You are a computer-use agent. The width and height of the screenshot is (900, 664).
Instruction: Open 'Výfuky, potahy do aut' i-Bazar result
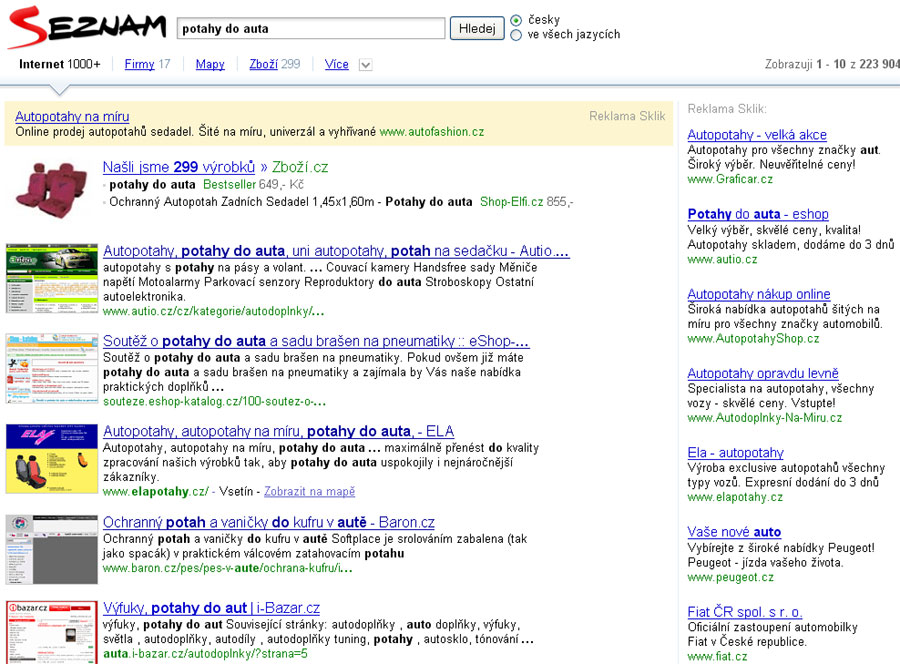[x=211, y=608]
